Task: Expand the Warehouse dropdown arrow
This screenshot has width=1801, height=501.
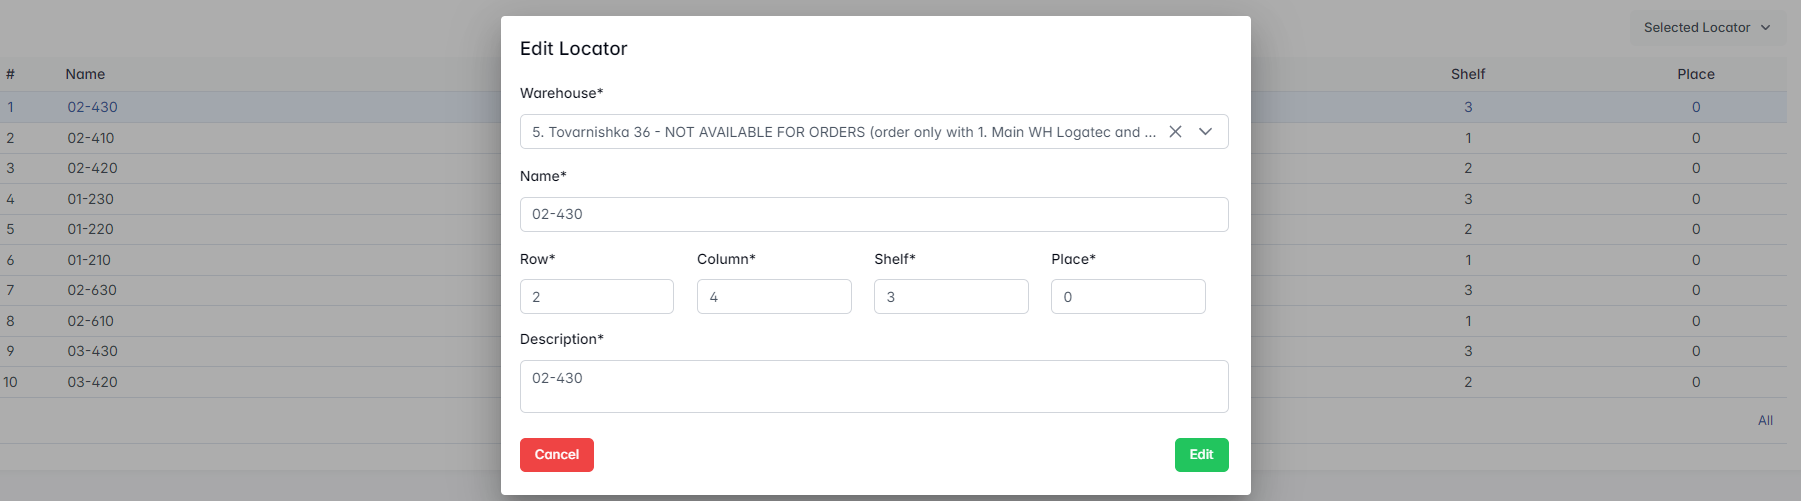Action: [x=1205, y=132]
